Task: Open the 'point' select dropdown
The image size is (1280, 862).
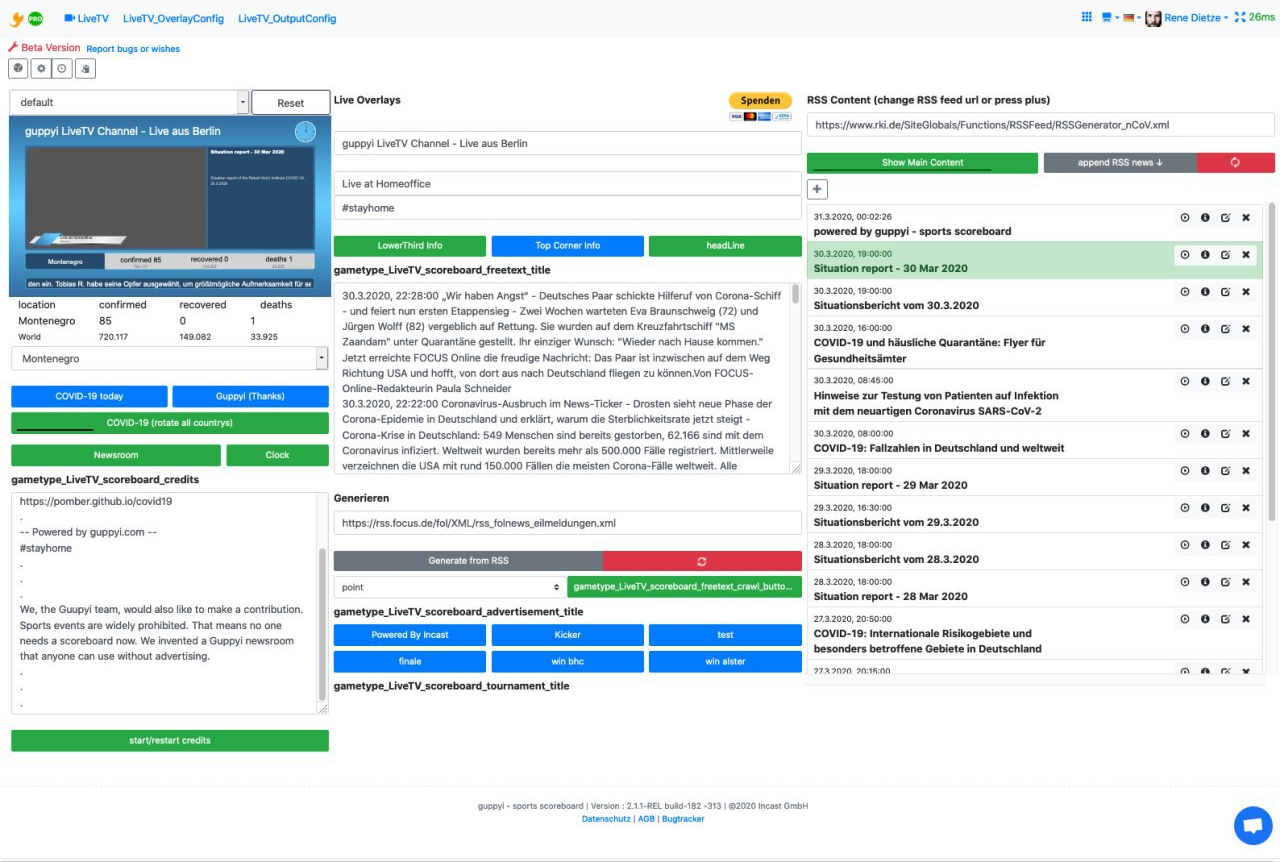Action: [448, 587]
